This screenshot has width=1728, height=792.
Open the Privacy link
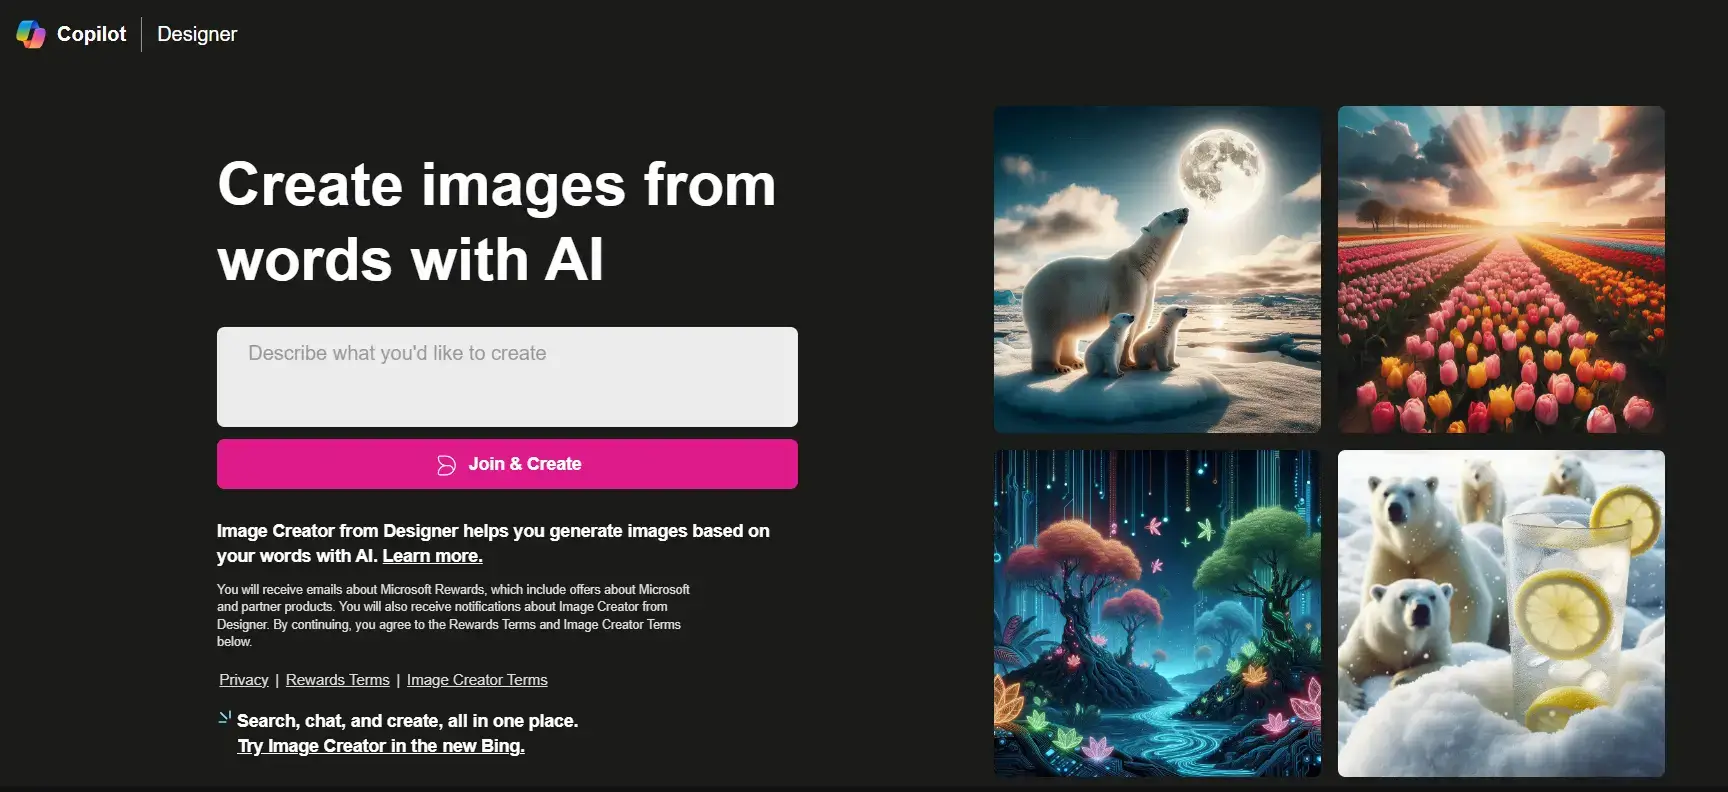coord(244,680)
